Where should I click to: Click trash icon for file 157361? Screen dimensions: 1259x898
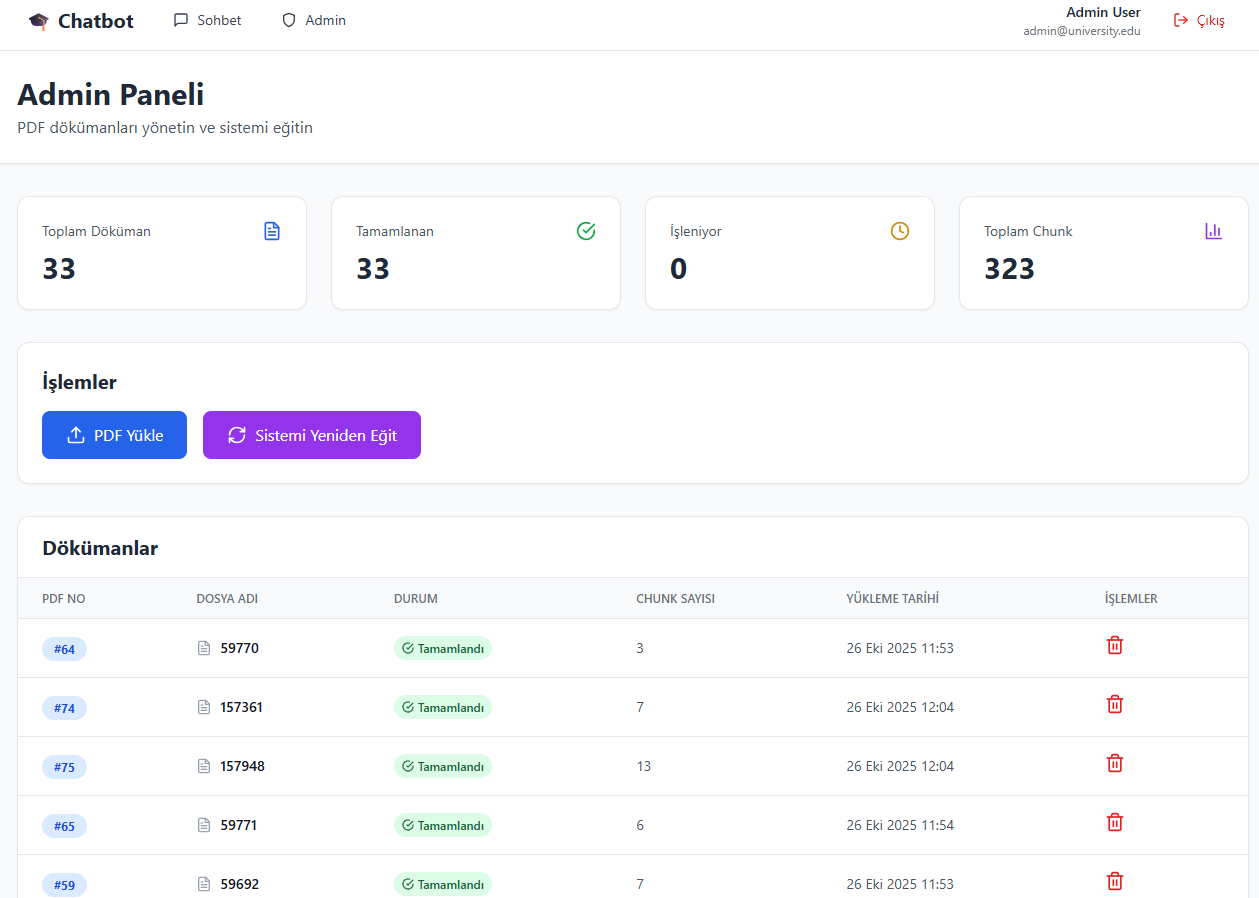[1114, 705]
